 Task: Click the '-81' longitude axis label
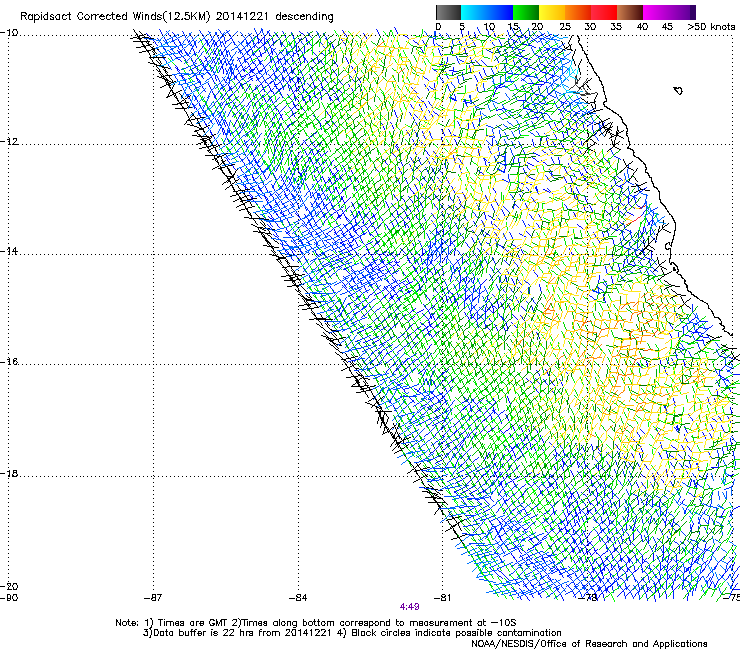click(x=442, y=598)
